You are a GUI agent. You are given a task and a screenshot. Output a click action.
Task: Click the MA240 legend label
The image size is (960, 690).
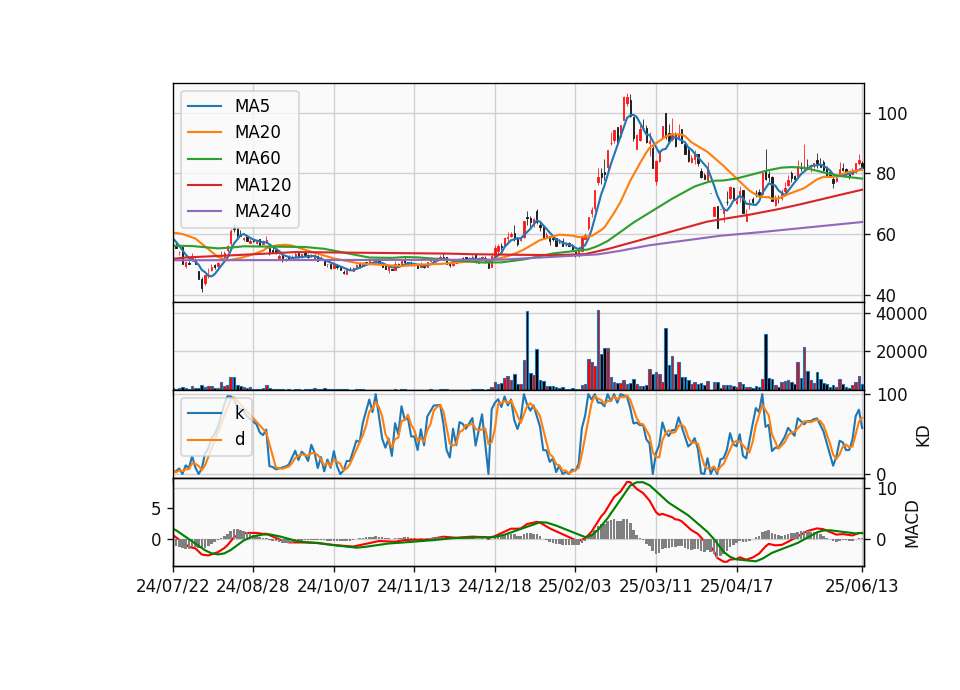coord(263,211)
